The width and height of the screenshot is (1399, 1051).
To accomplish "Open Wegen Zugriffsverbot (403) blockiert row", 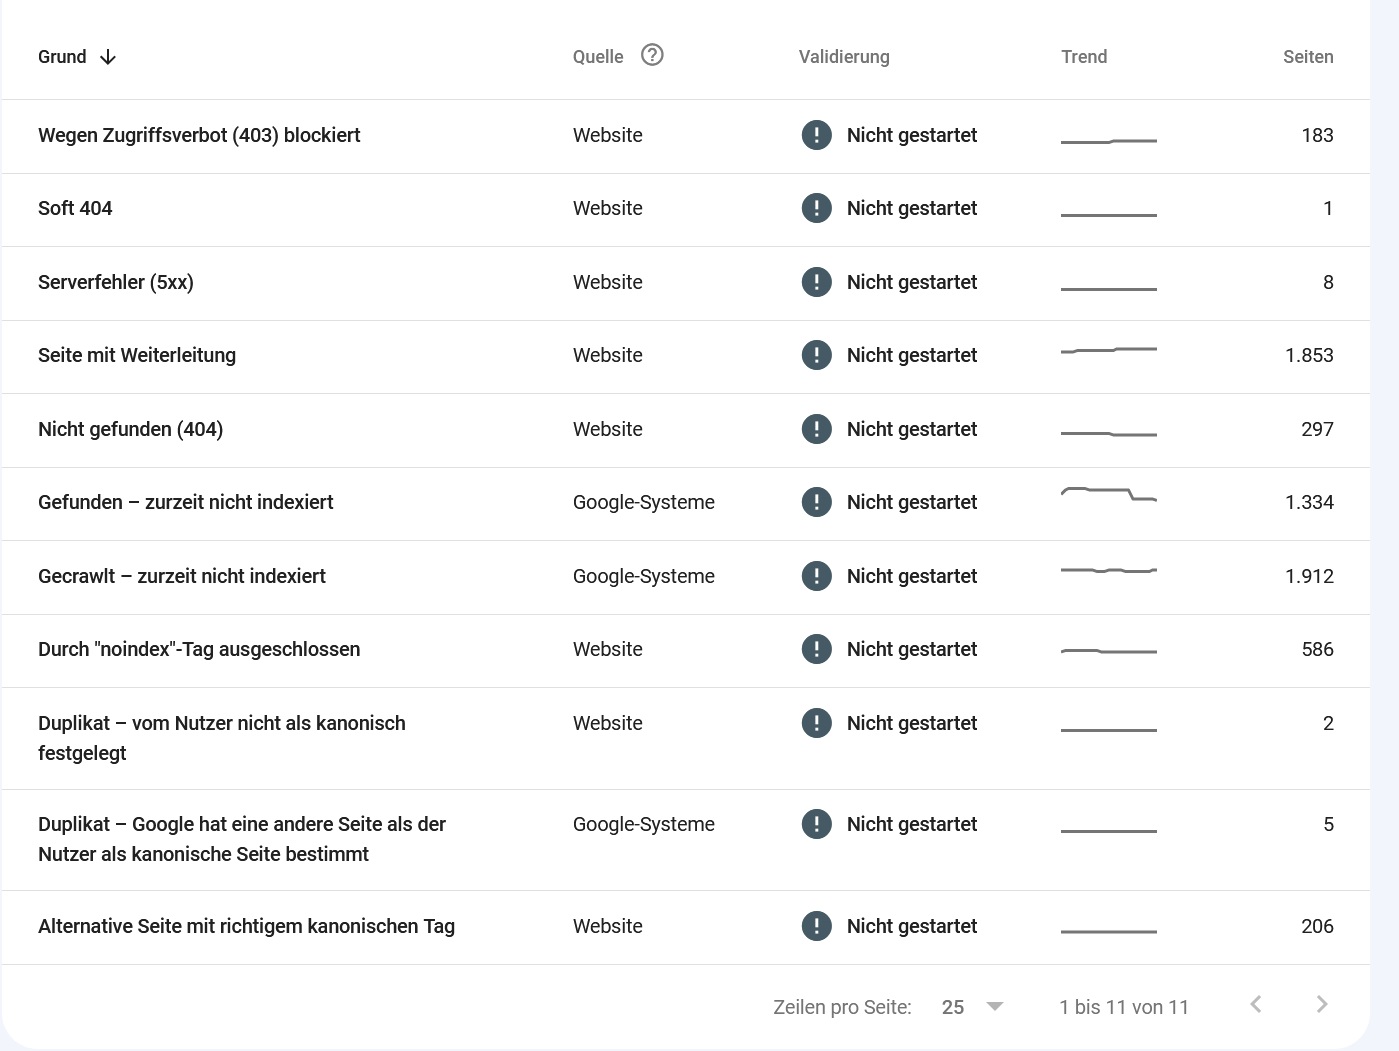I will [x=199, y=135].
